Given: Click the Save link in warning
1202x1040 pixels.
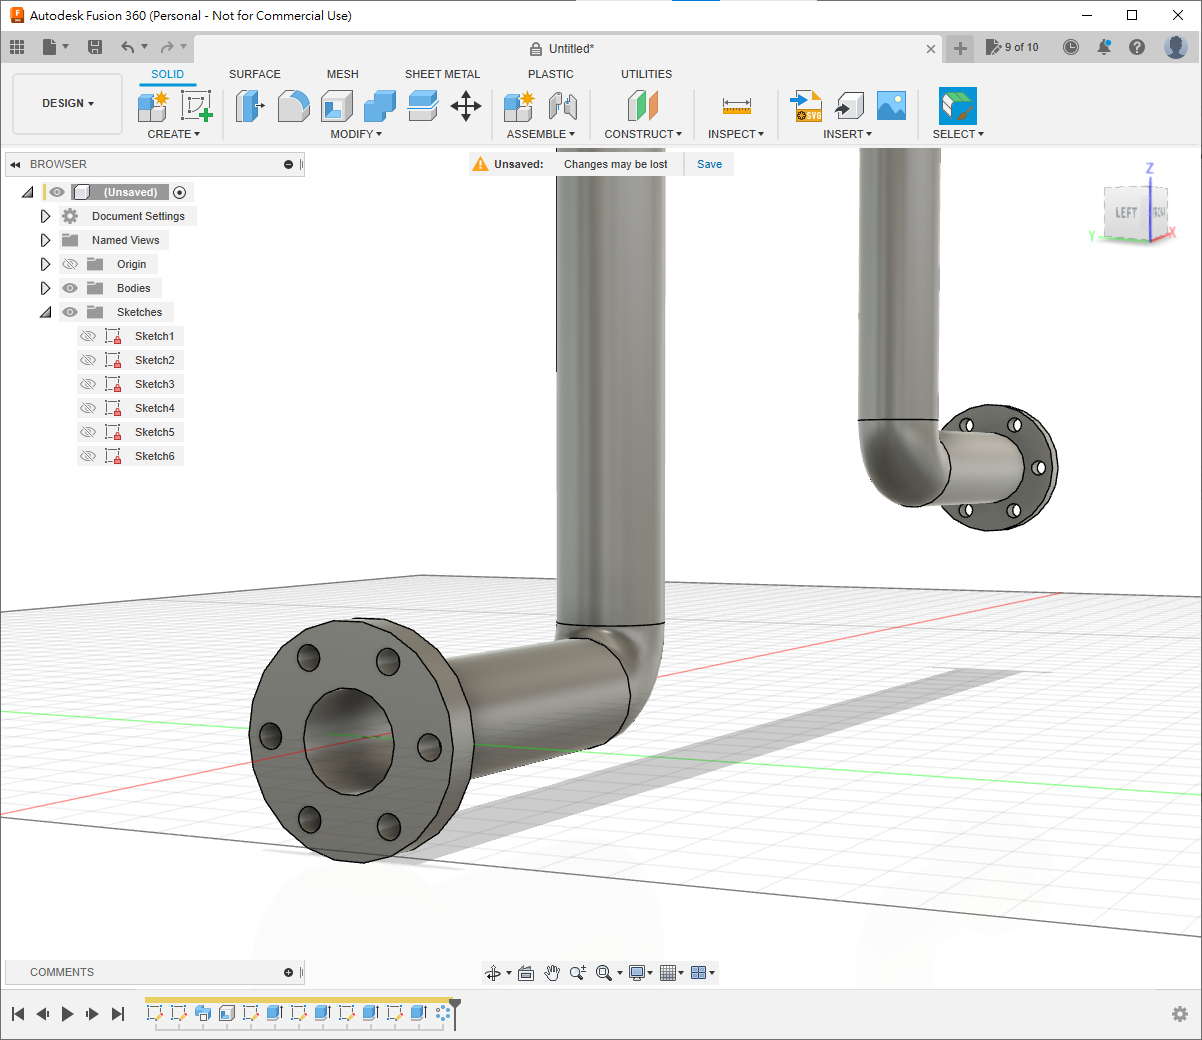Looking at the screenshot, I should [x=709, y=164].
